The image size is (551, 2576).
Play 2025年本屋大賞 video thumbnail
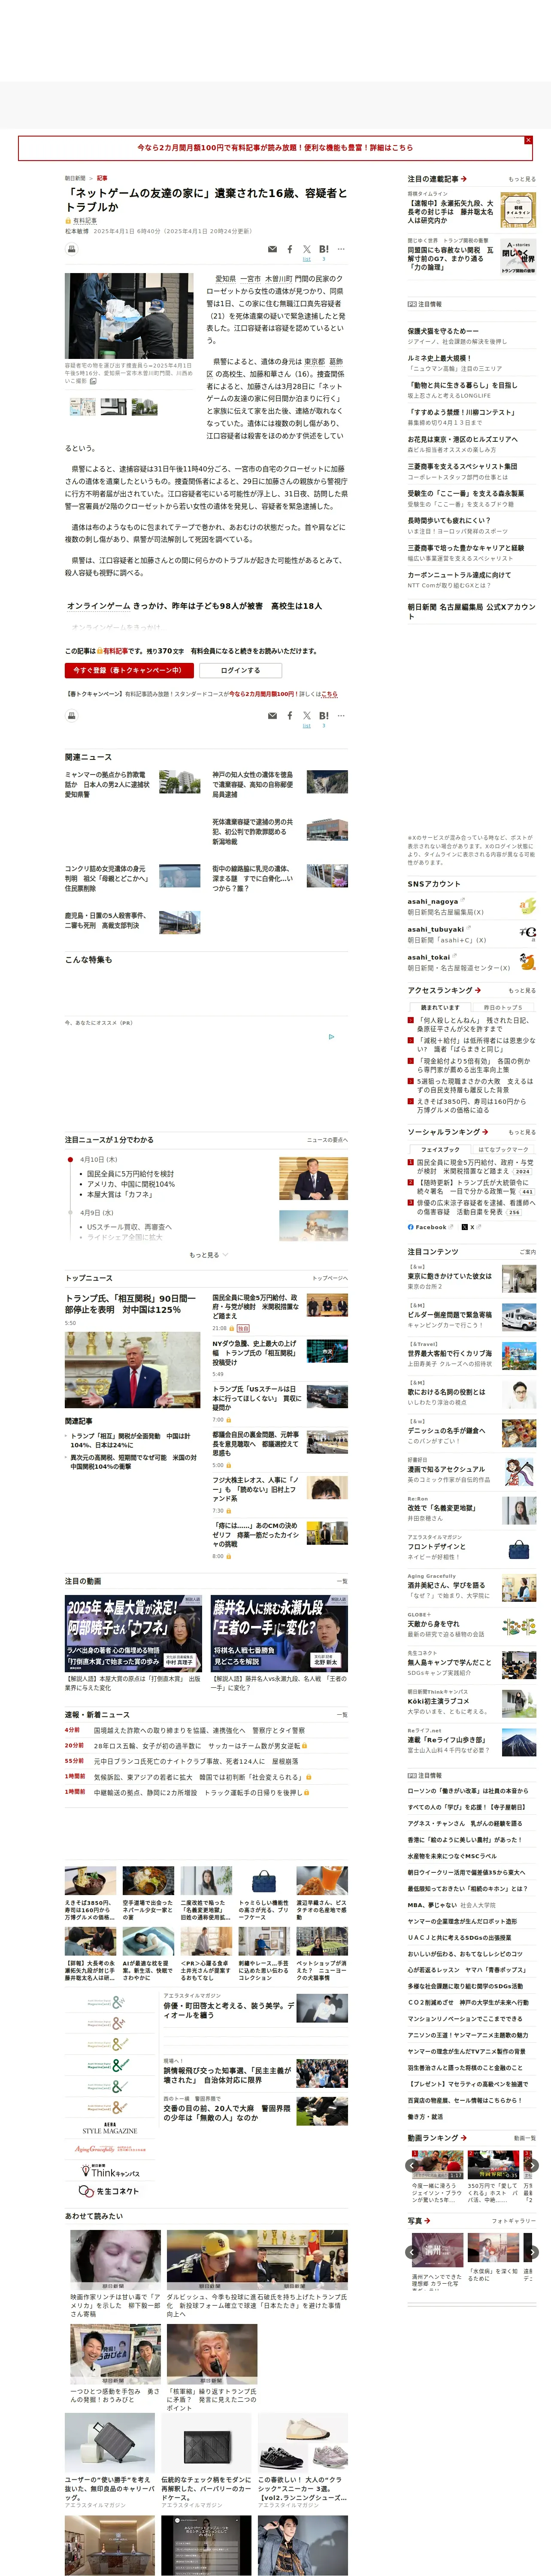[134, 1633]
